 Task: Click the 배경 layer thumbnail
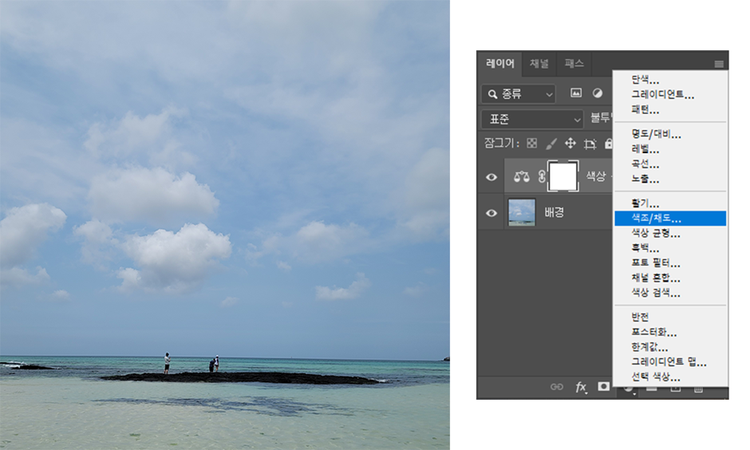click(x=521, y=213)
